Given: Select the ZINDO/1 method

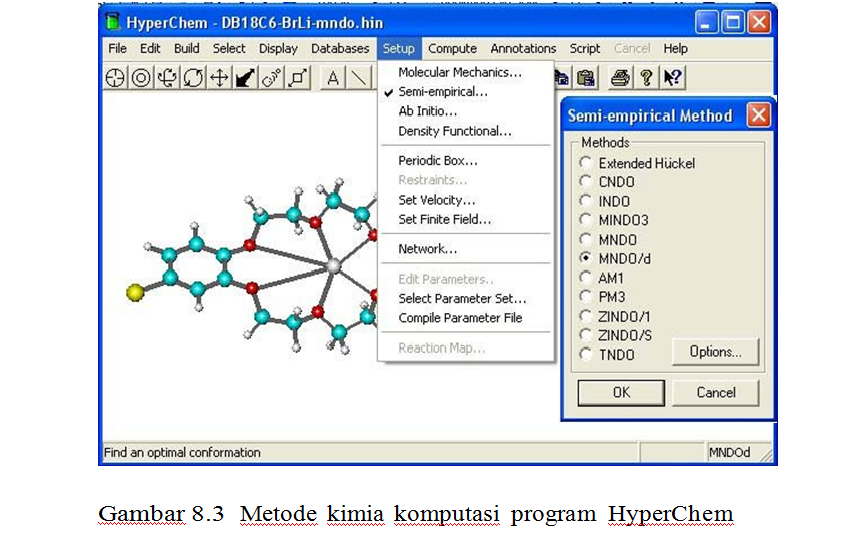Looking at the screenshot, I should click(586, 316).
